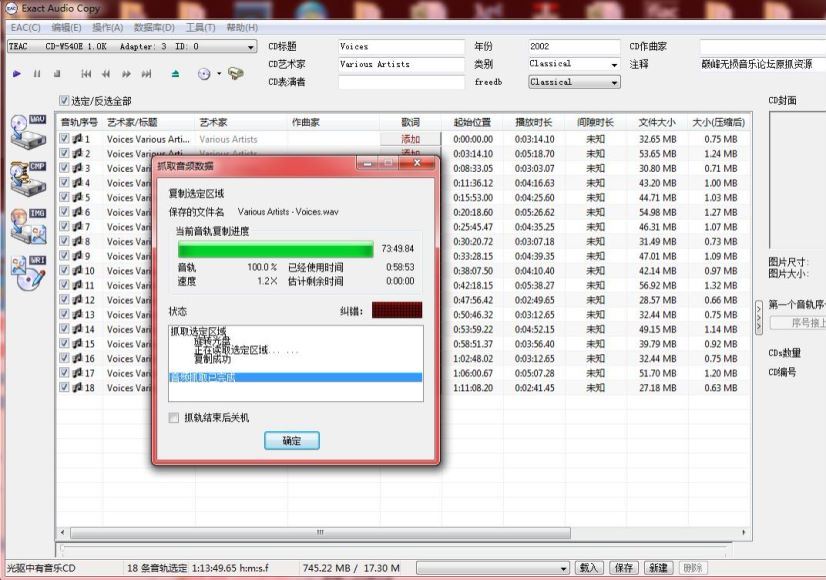This screenshot has height=580, width=826.
Task: Click the 添加 lyrics button for track 1
Action: point(410,139)
